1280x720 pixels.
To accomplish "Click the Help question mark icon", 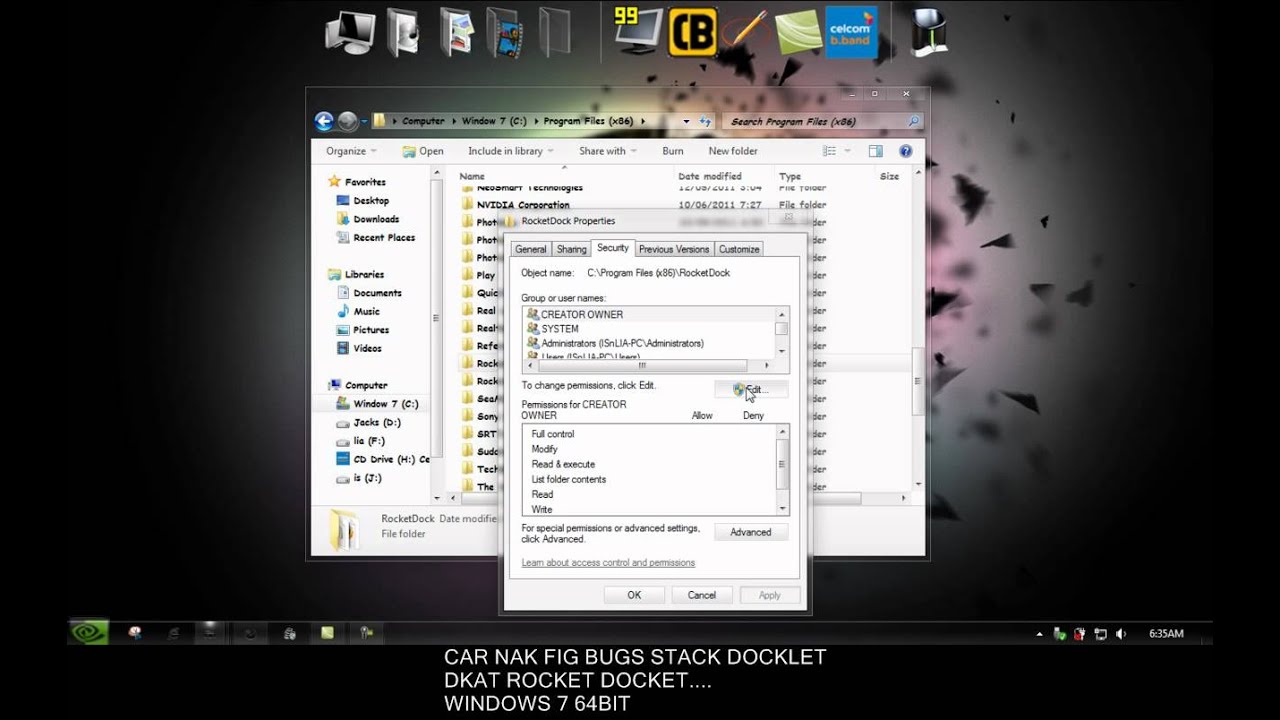I will coord(905,150).
